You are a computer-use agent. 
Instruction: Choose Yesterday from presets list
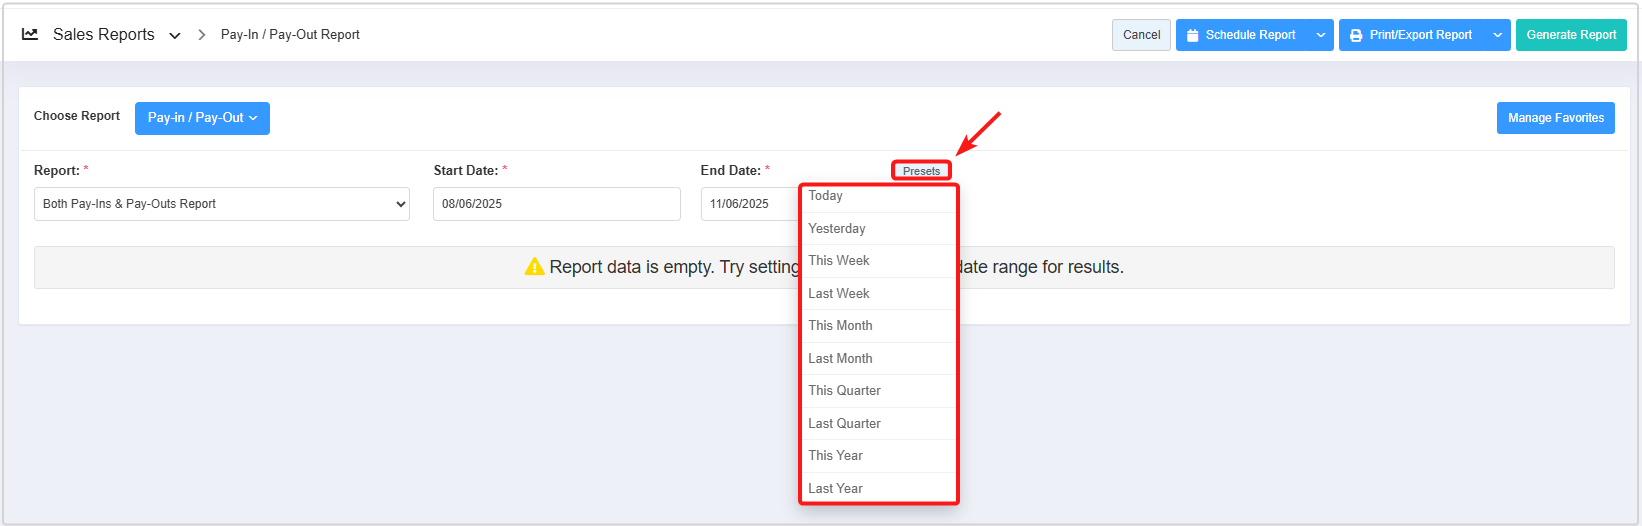point(837,229)
